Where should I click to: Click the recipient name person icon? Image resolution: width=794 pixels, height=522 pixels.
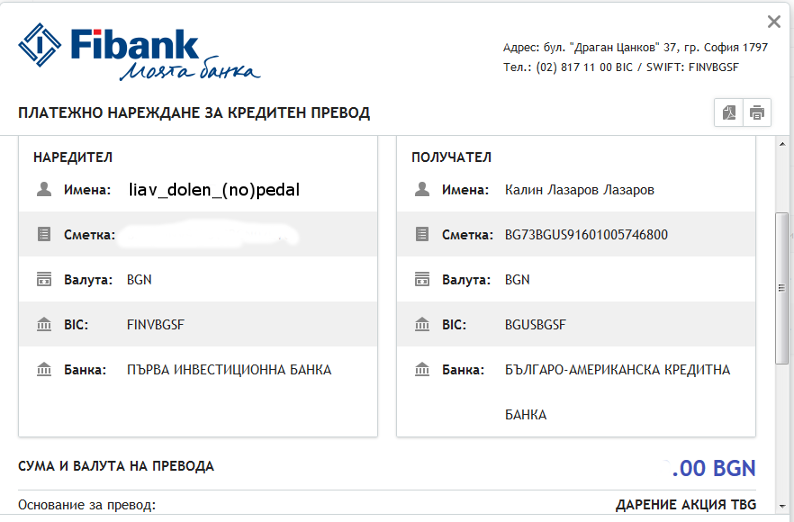[x=422, y=189]
